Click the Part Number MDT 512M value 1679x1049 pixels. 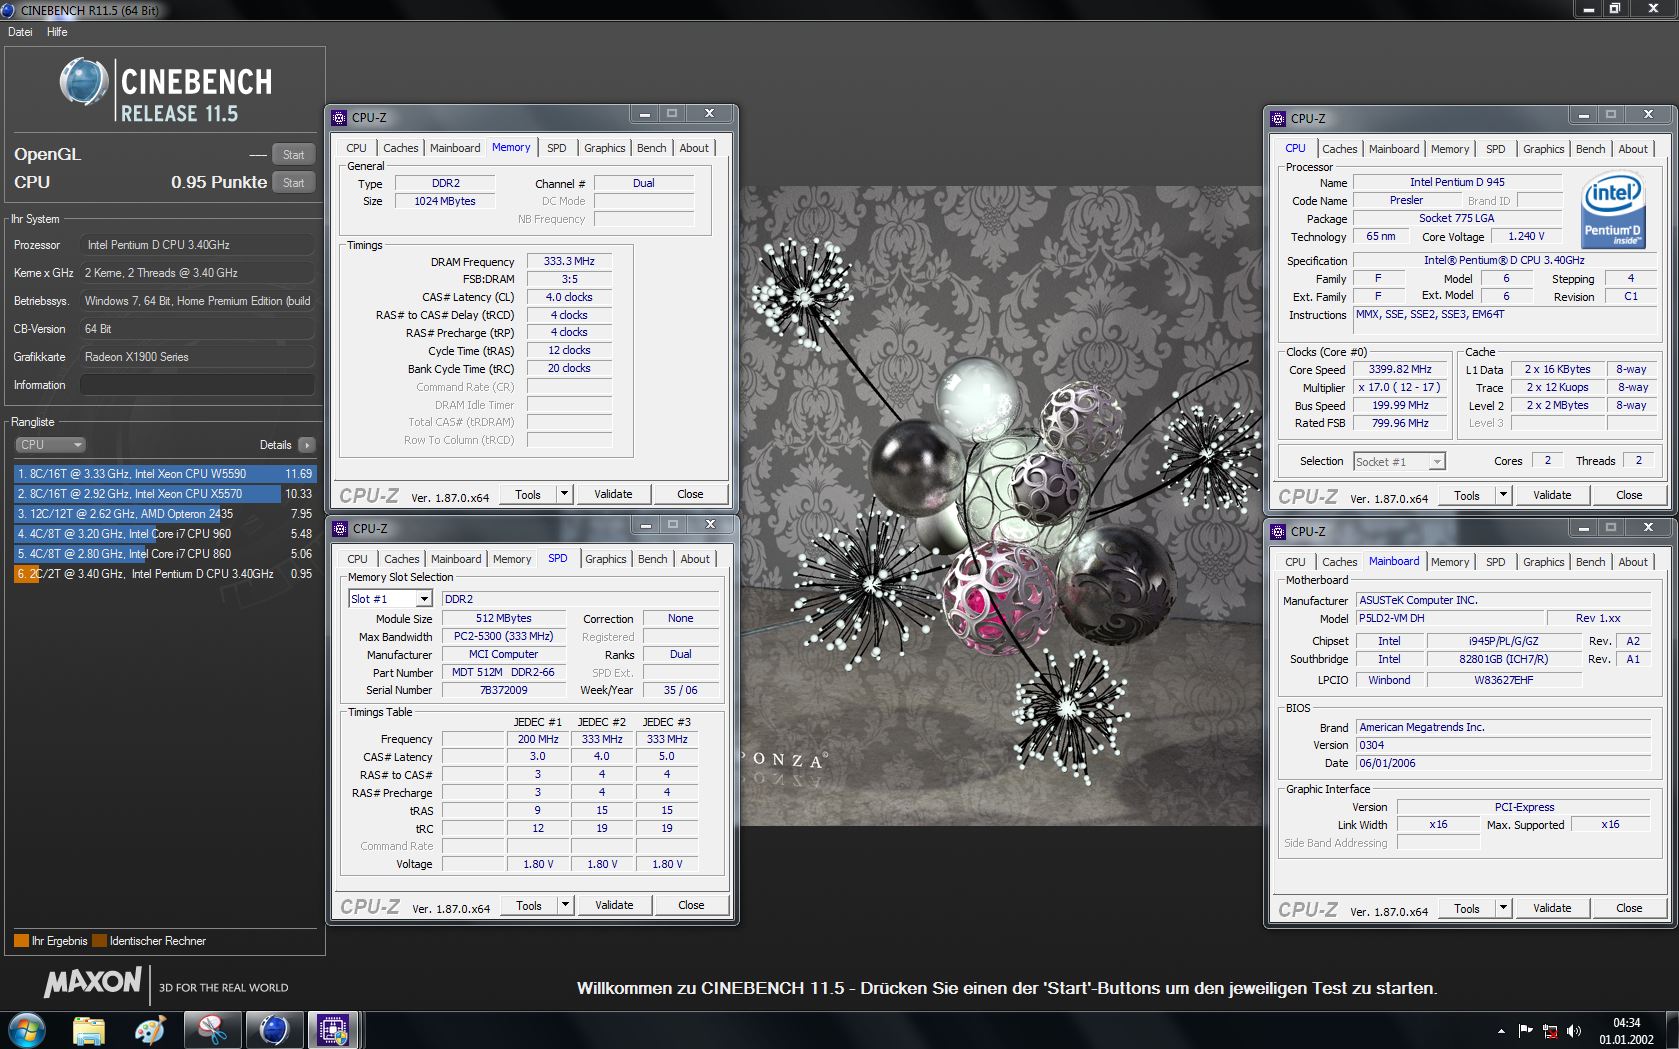503,673
